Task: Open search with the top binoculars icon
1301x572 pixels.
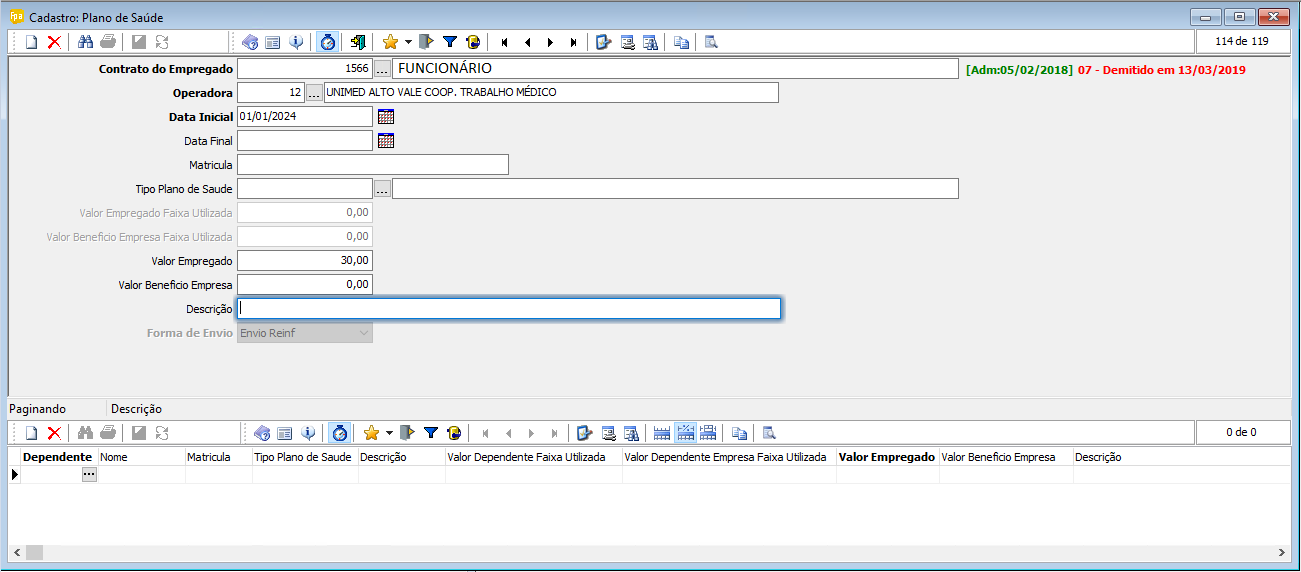Action: pyautogui.click(x=85, y=42)
